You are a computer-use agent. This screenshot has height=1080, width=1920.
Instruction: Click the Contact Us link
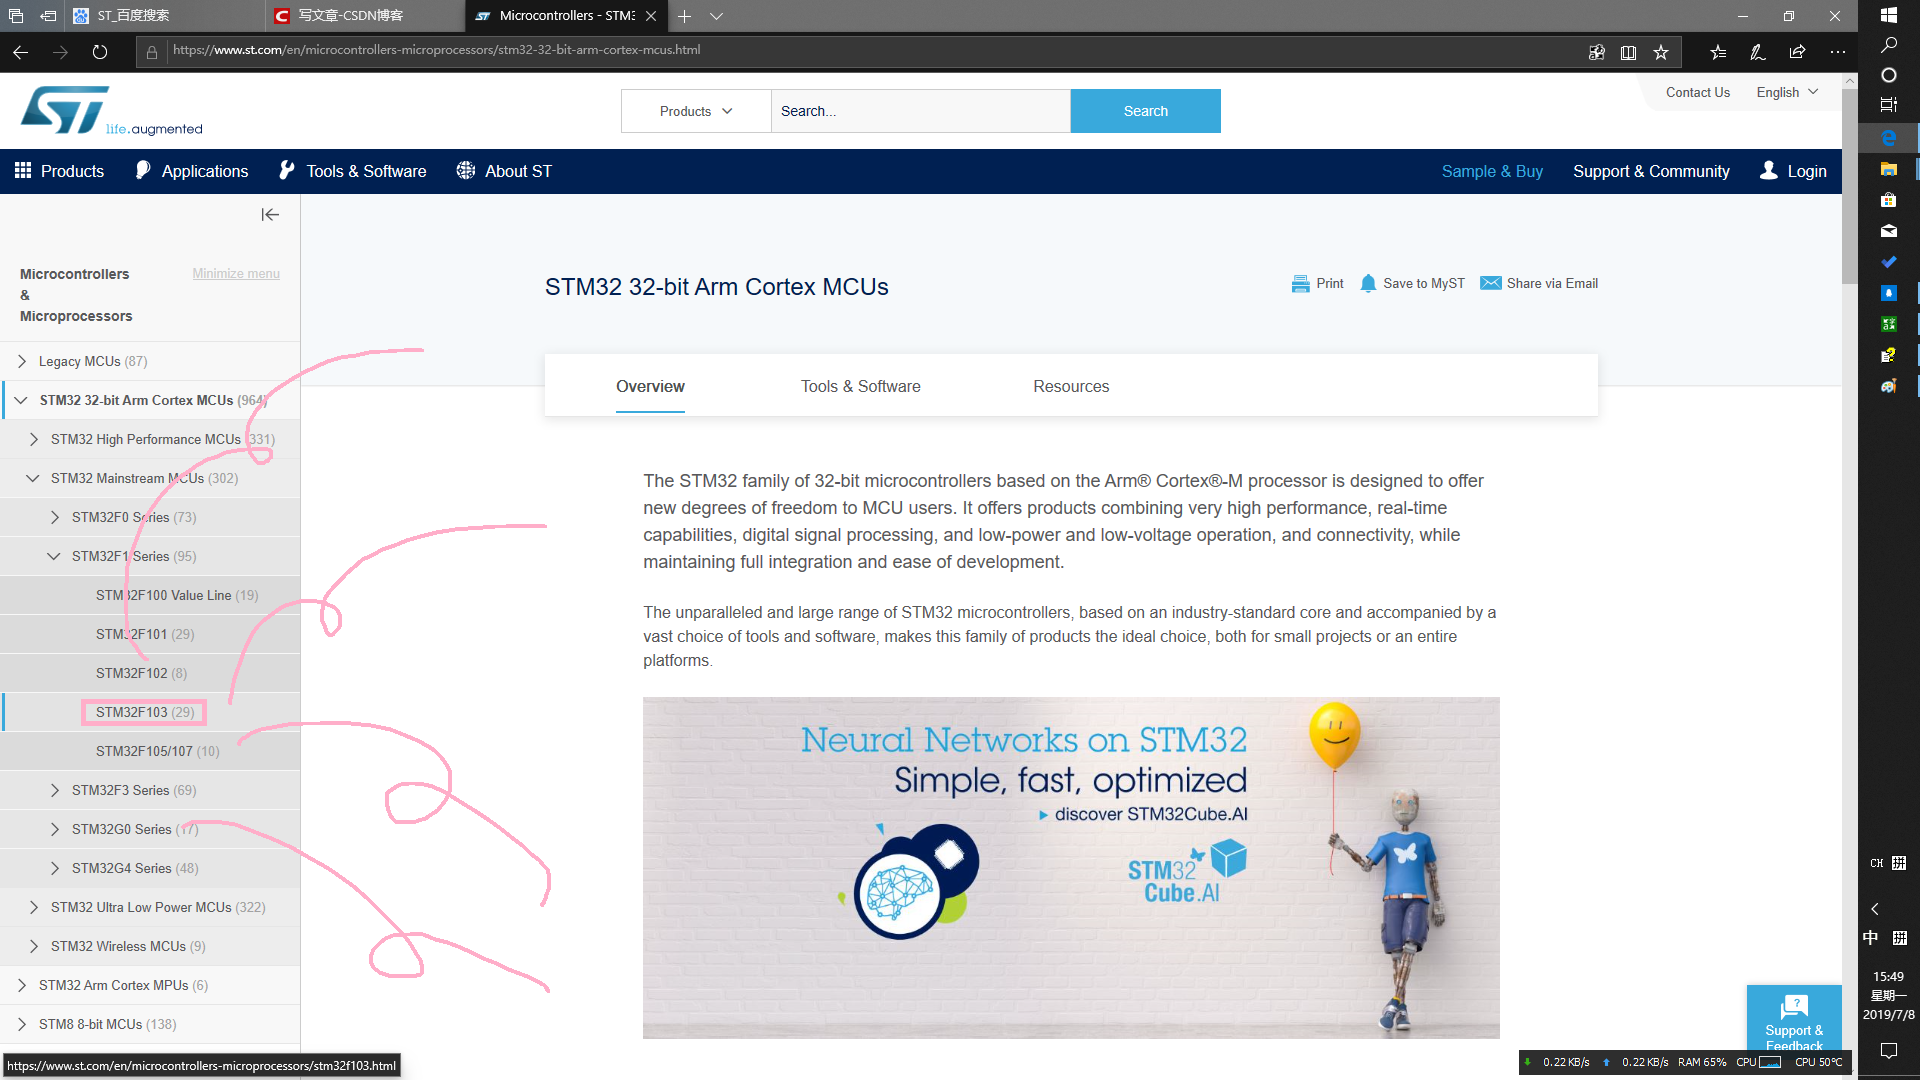1697,92
